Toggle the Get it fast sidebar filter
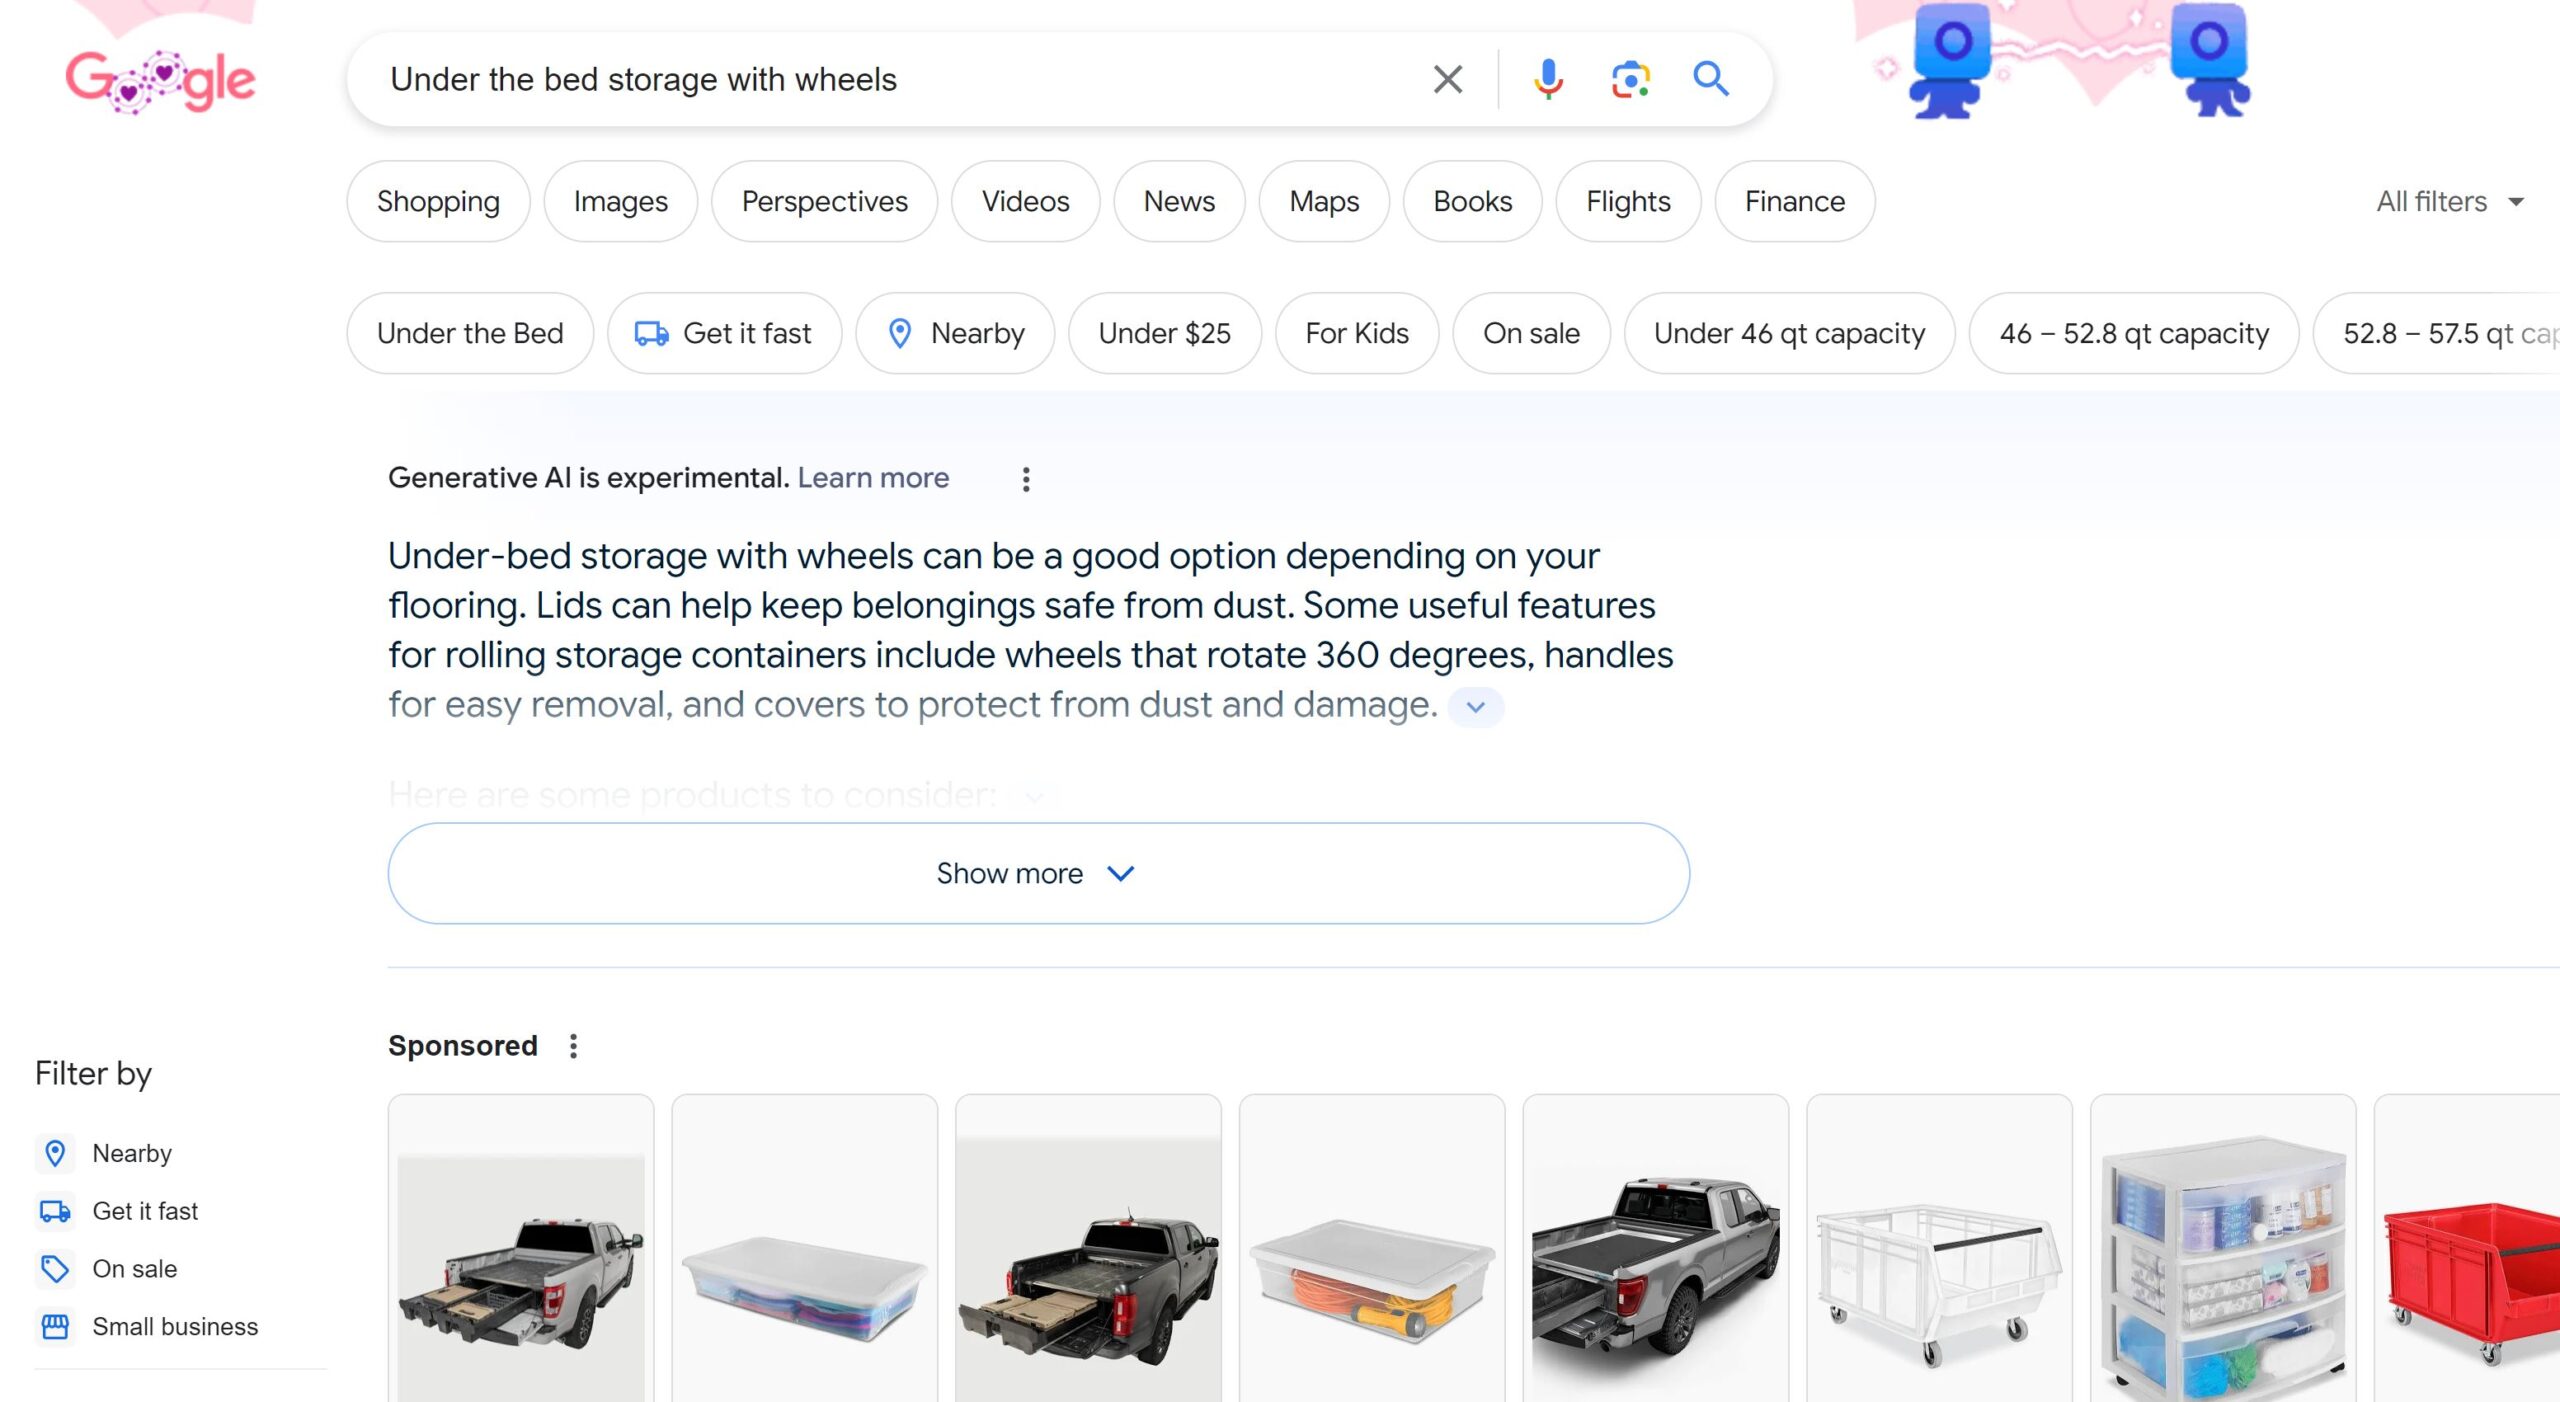 [x=145, y=1211]
